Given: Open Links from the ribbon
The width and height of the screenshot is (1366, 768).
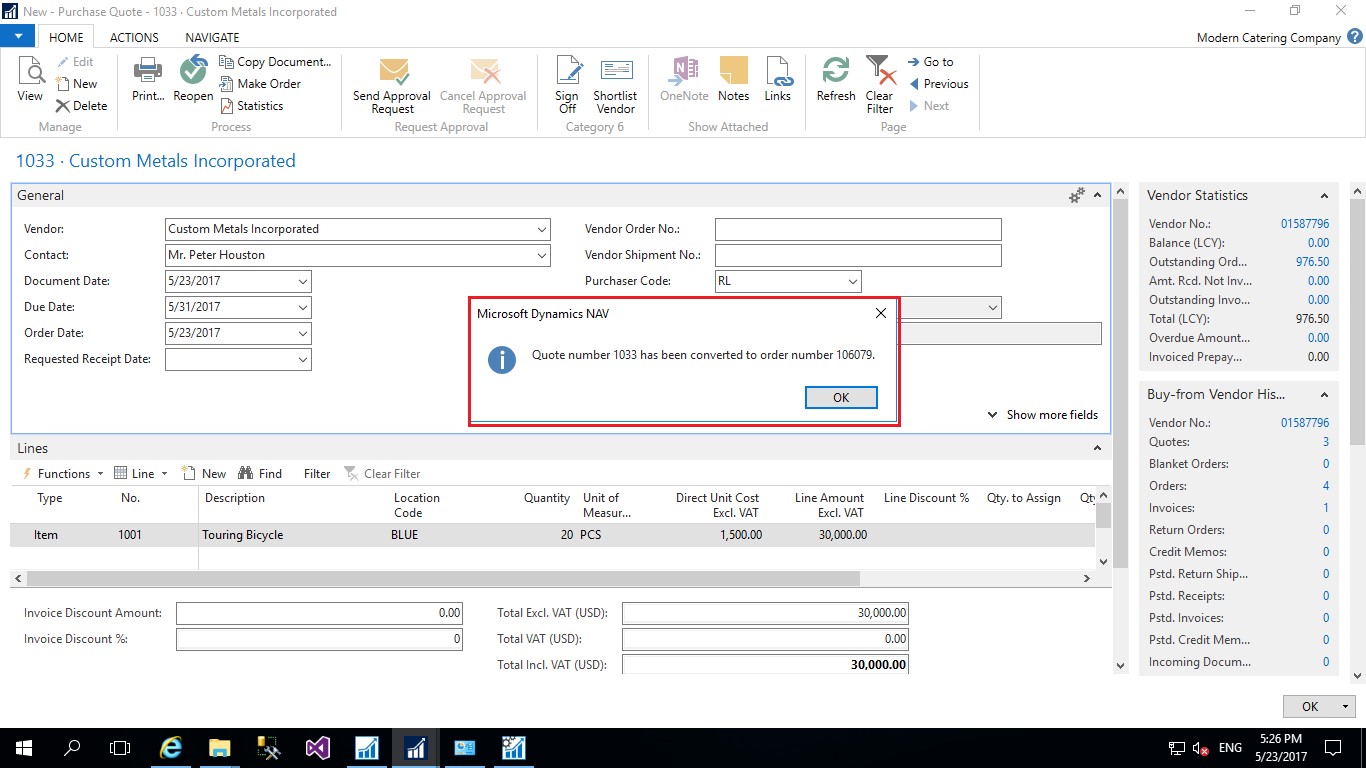Looking at the screenshot, I should coord(778,79).
